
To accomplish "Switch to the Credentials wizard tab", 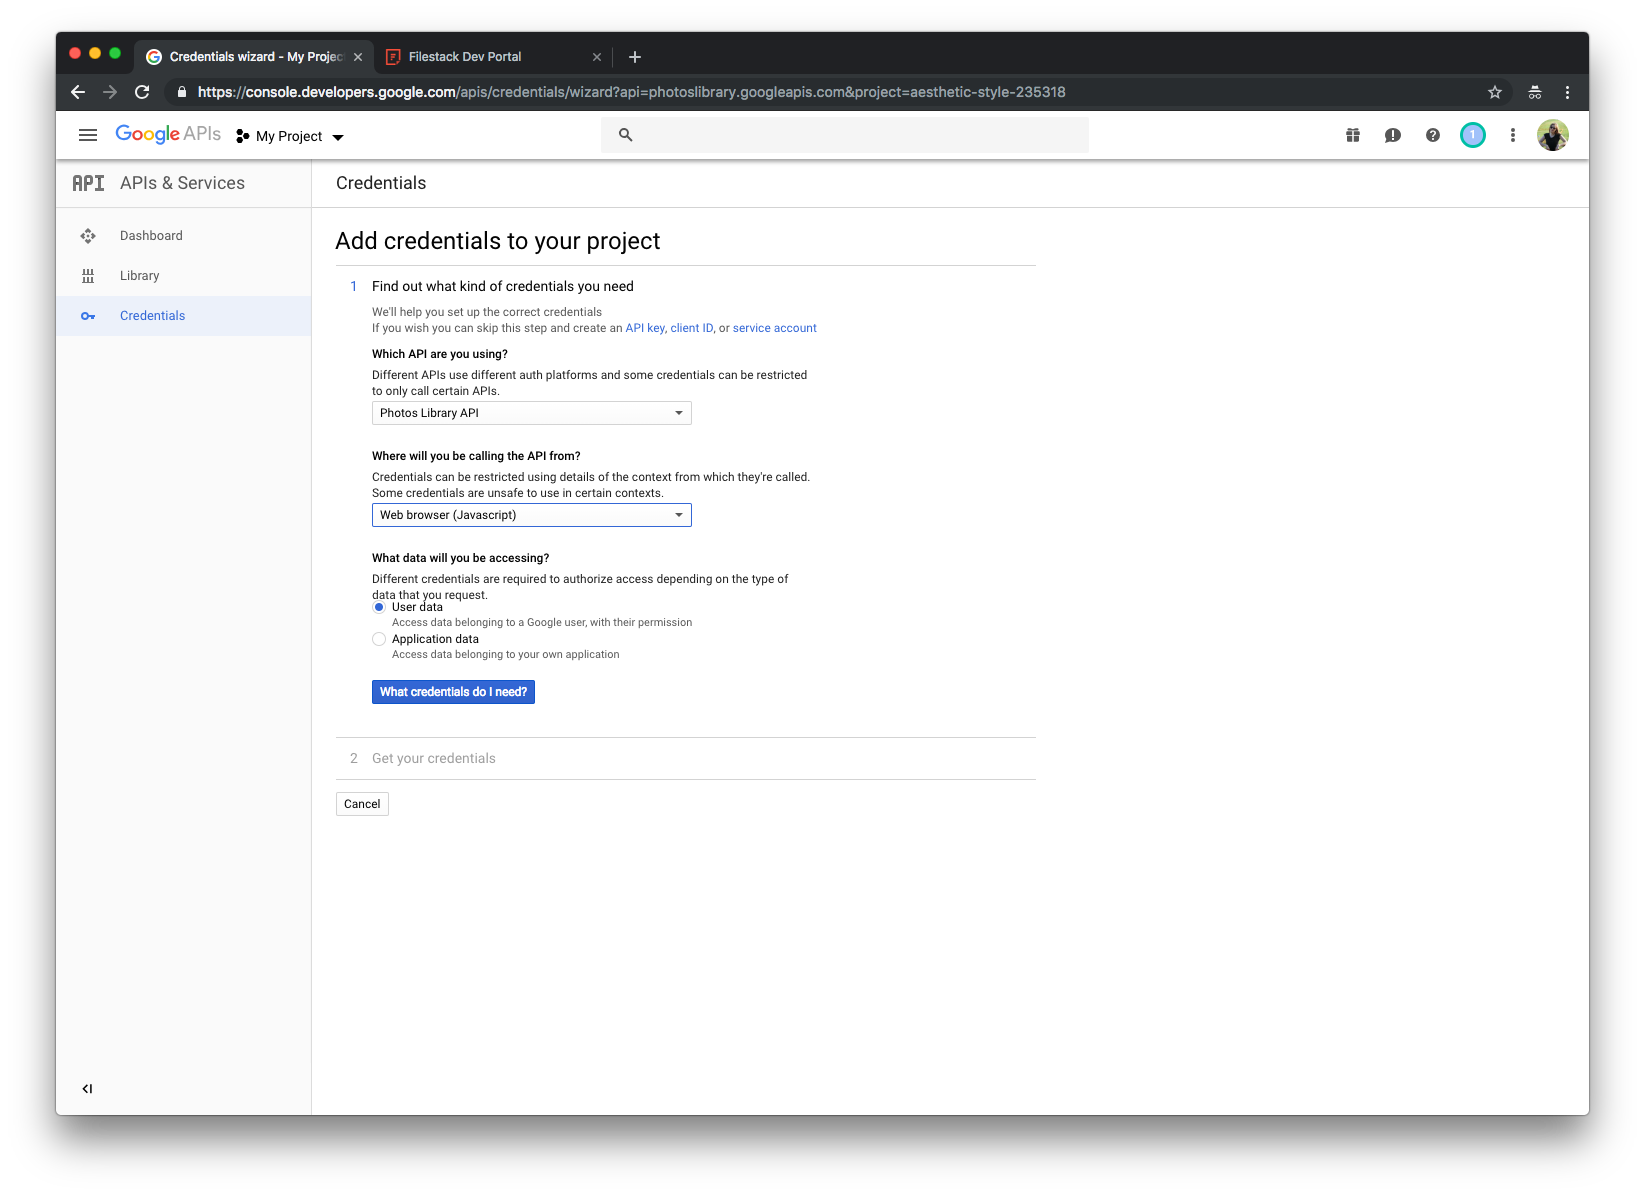I will click(x=254, y=57).
